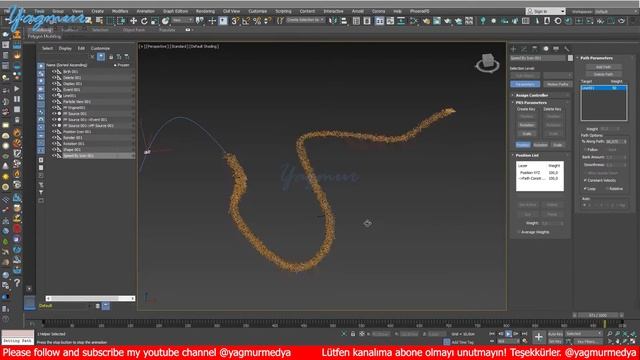Click the Mirror tool icon
Image resolution: width=640 pixels, height=360 pixels.
(333, 20)
